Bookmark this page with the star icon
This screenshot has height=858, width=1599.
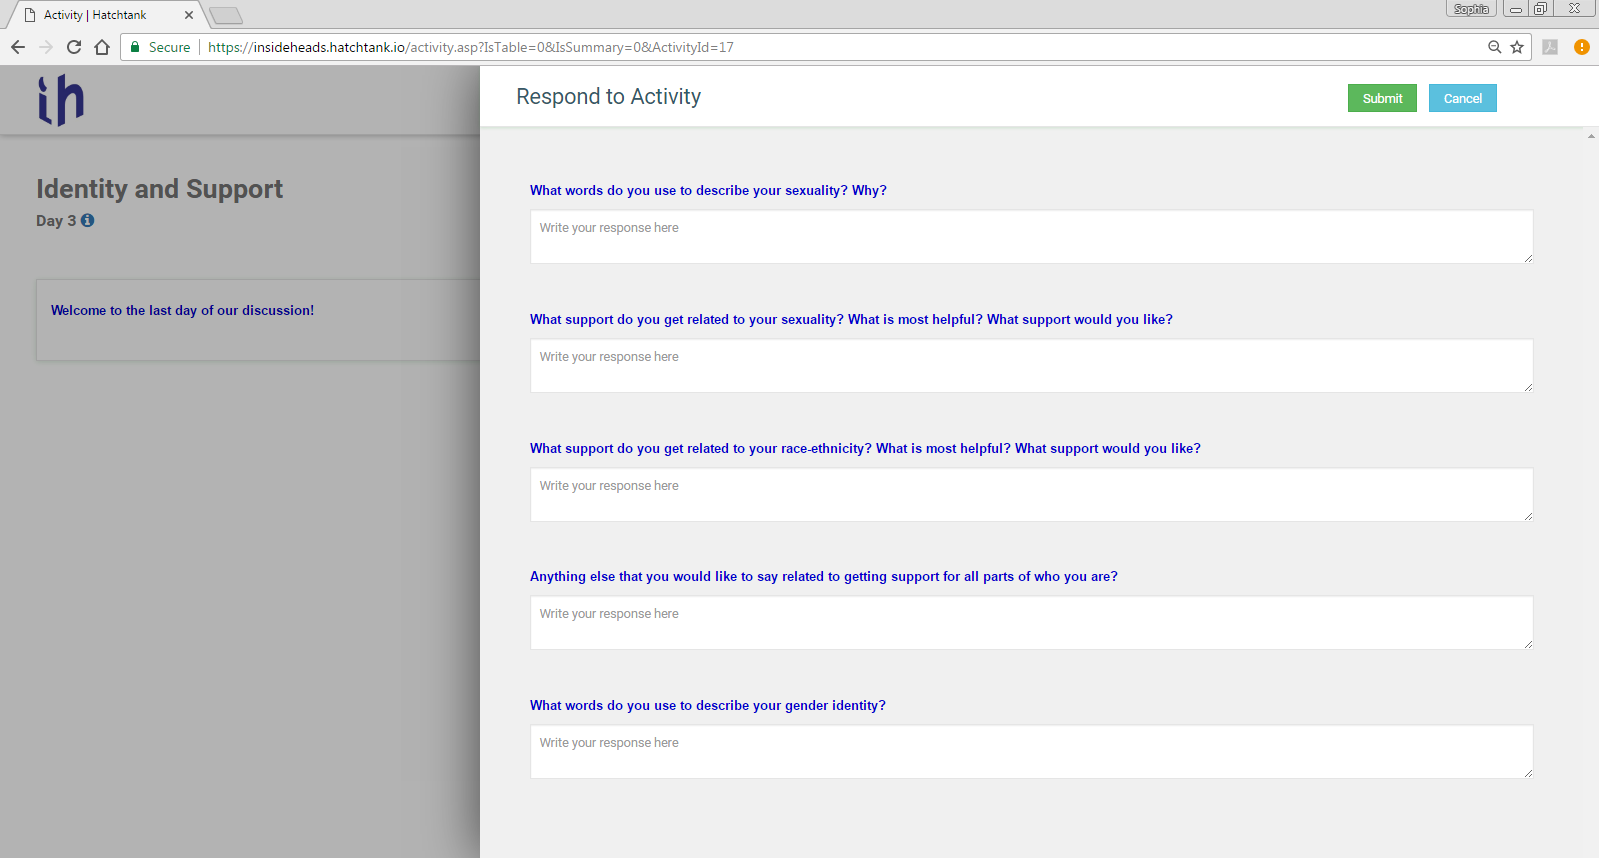click(x=1517, y=47)
